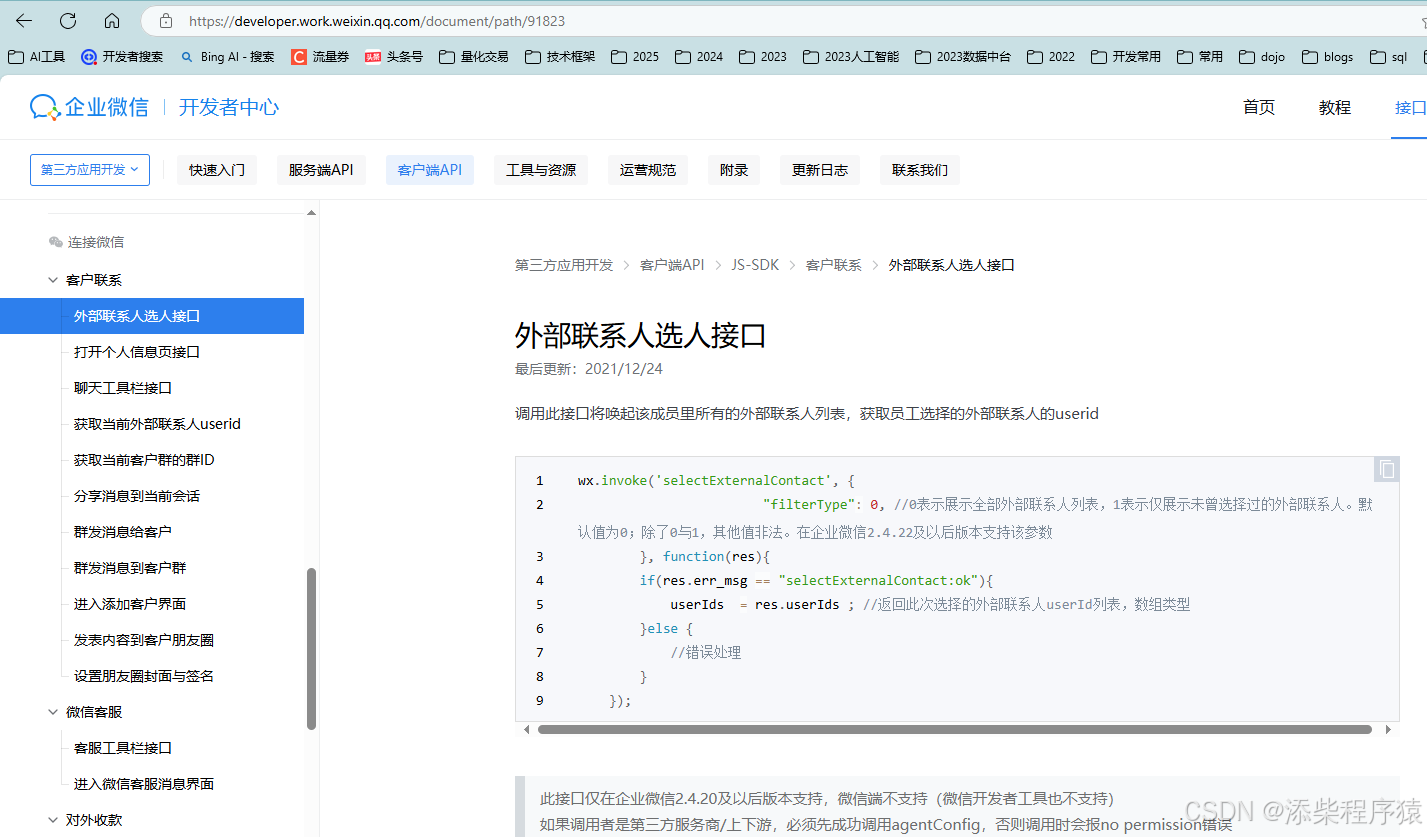1427x837 pixels.
Task: Open 群发消息给客户 in the sidebar
Action: (123, 532)
